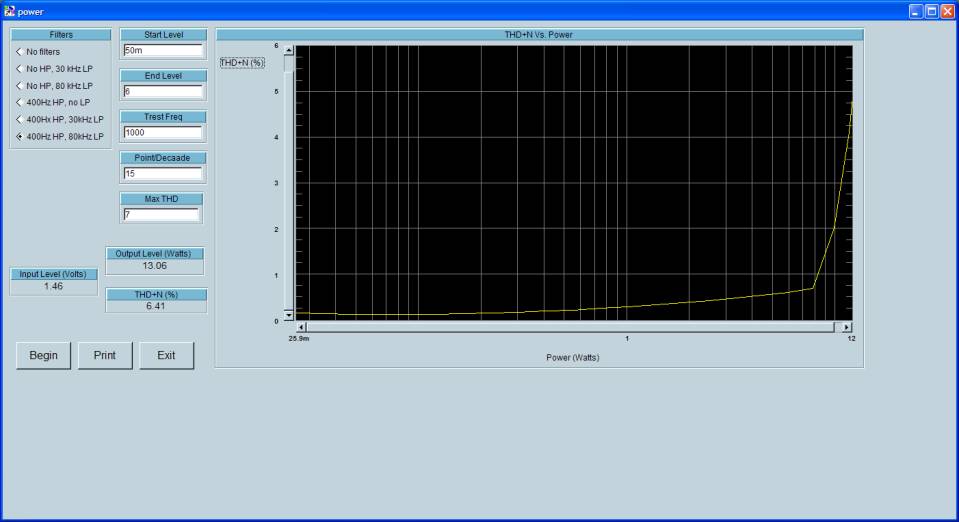Select the No HP, 80 kHz LP filter
The width and height of the screenshot is (959, 522).
(x=19, y=86)
